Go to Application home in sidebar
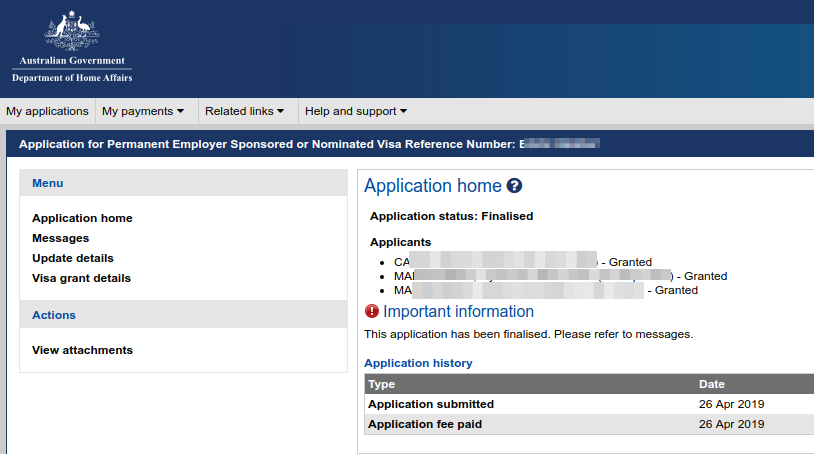This screenshot has height=454, width=814. point(82,218)
